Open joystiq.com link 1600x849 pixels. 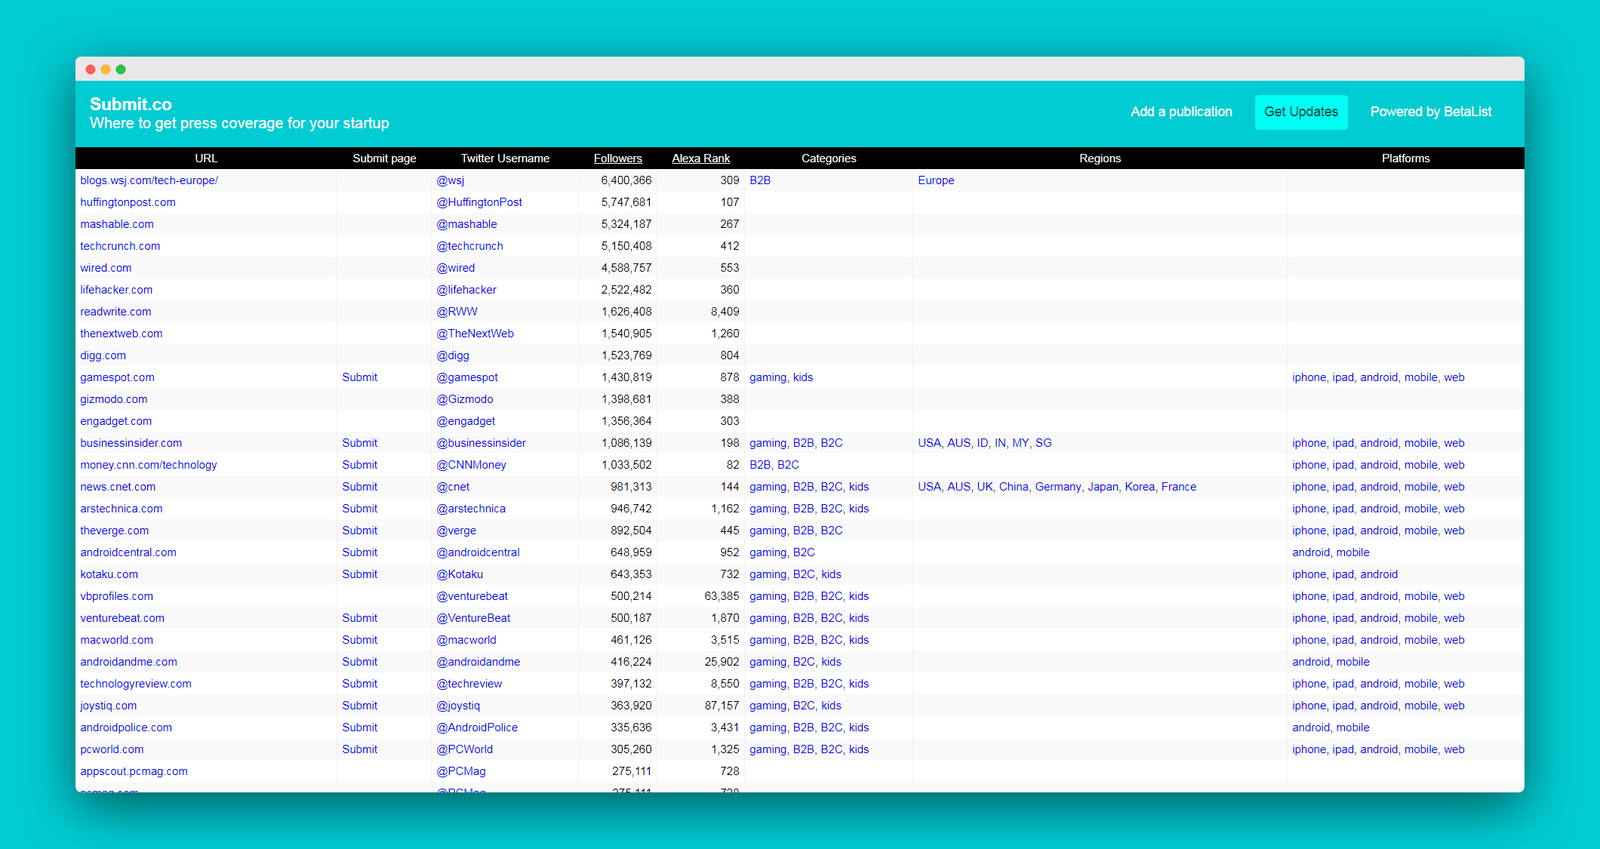click(x=108, y=707)
